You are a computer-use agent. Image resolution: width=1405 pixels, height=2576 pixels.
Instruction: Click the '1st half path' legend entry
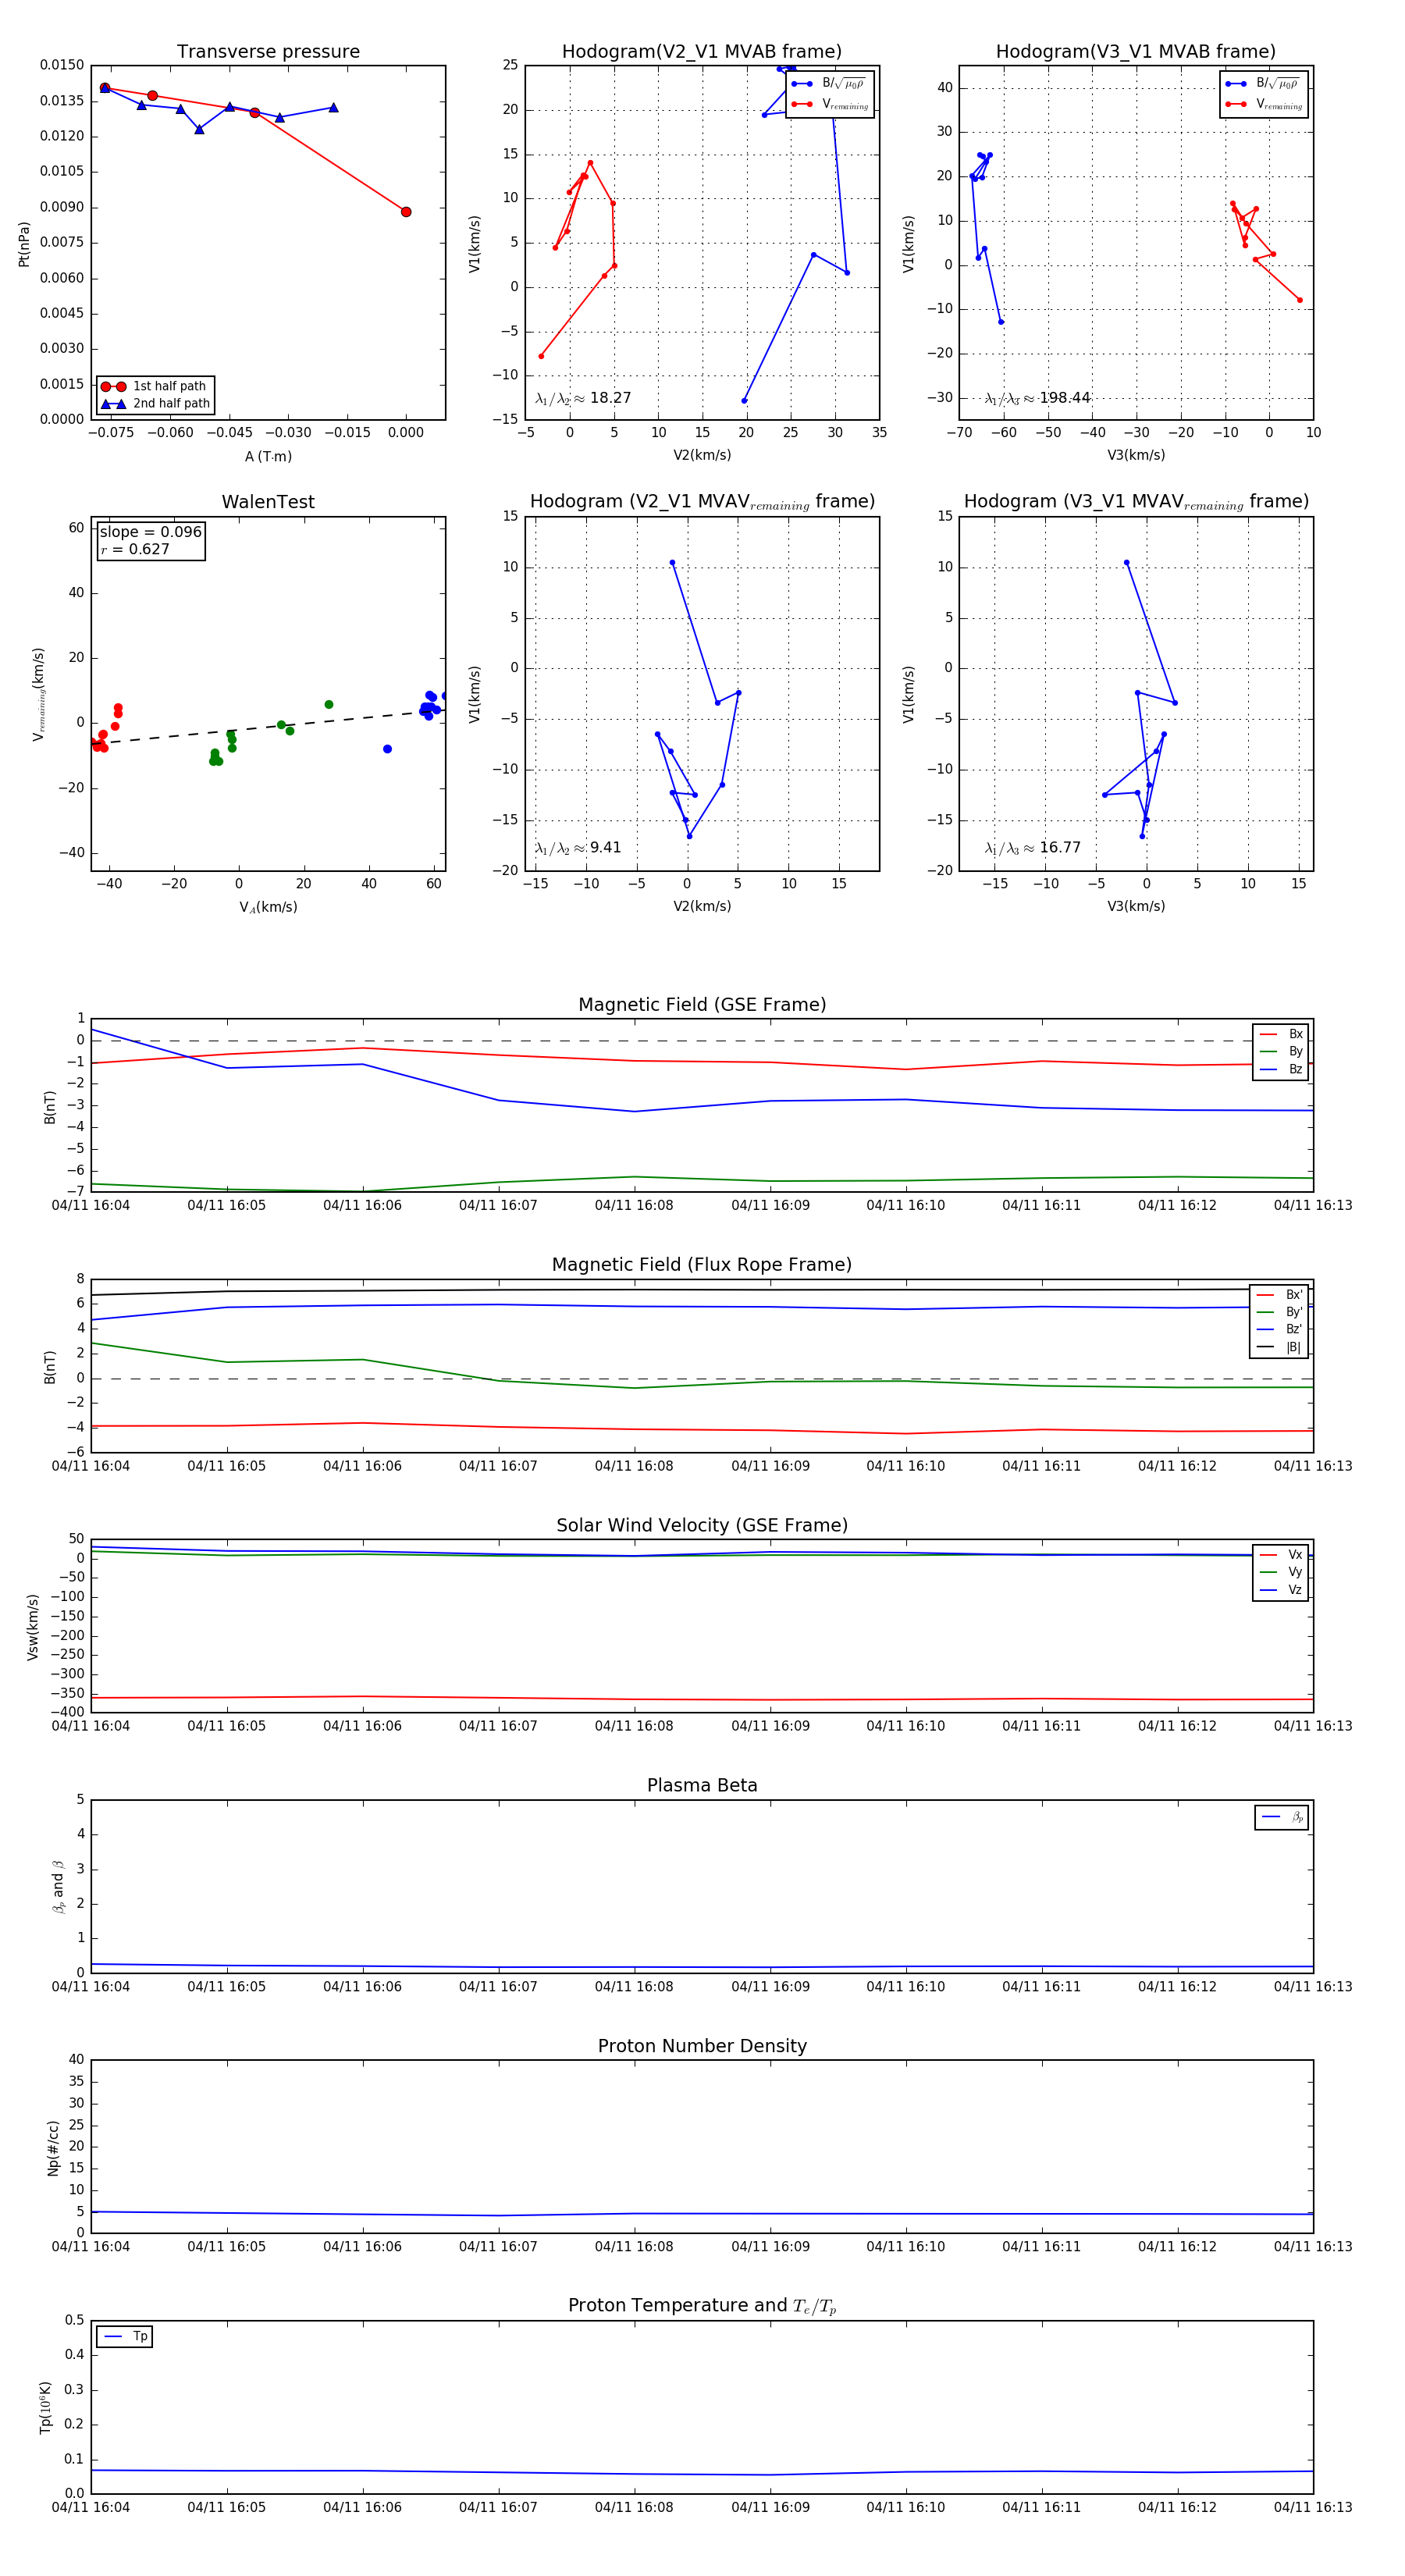pos(154,386)
